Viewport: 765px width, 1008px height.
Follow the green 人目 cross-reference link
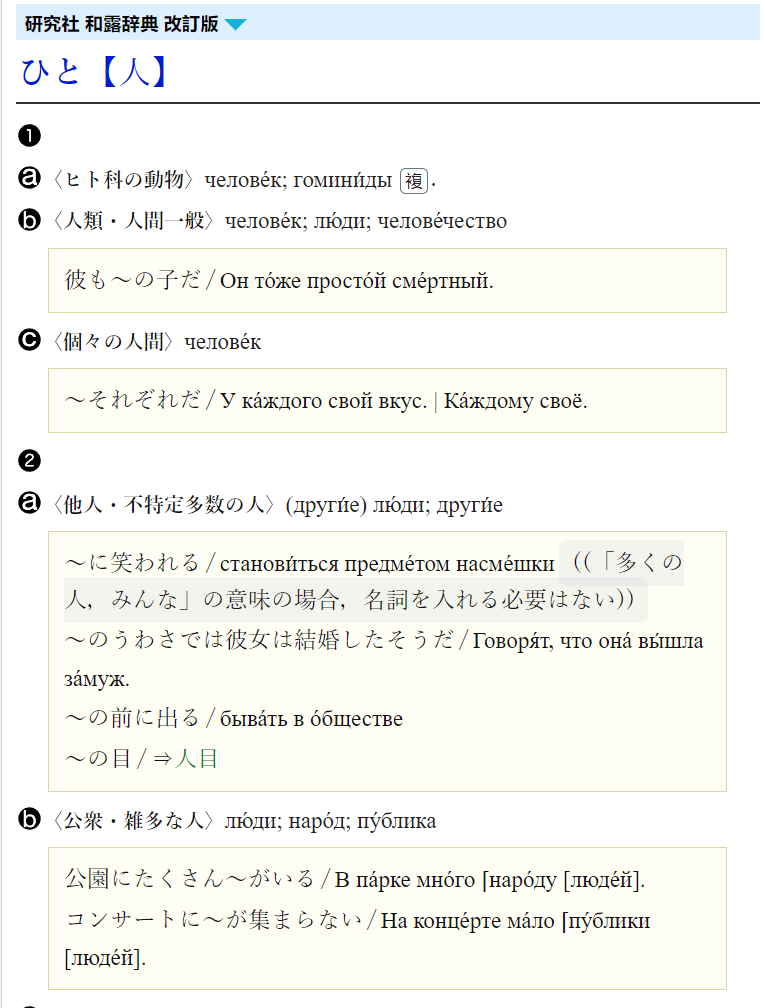click(196, 759)
